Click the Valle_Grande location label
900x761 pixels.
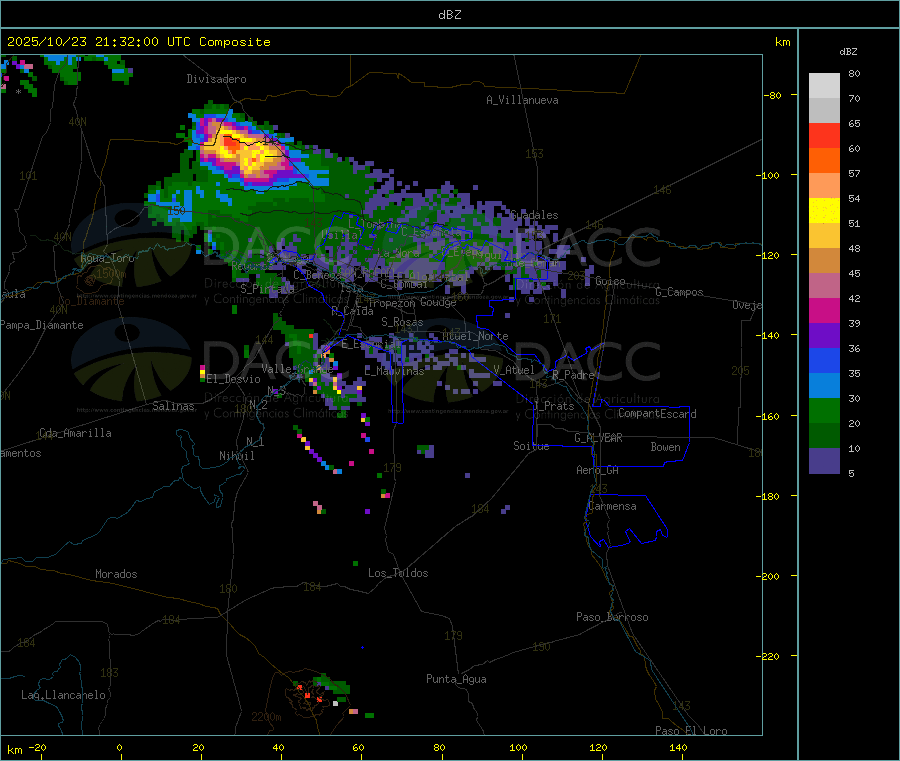pyautogui.click(x=297, y=369)
